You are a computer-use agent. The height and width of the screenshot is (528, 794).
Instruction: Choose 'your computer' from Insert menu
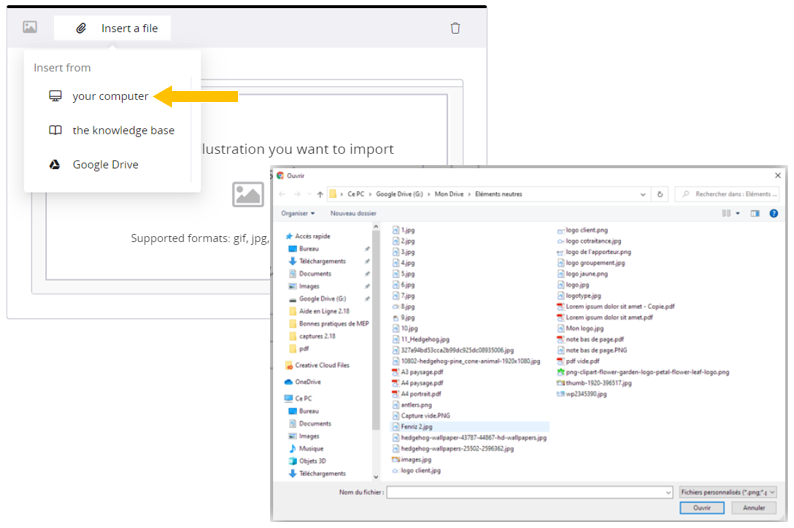click(x=110, y=96)
